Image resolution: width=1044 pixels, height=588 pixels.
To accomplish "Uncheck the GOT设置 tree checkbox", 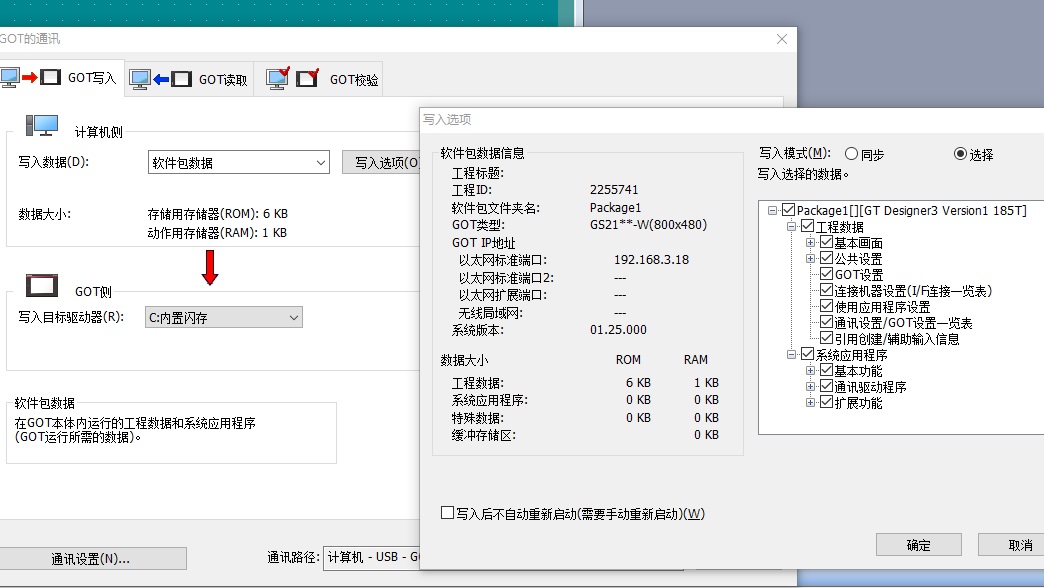I will coord(826,275).
